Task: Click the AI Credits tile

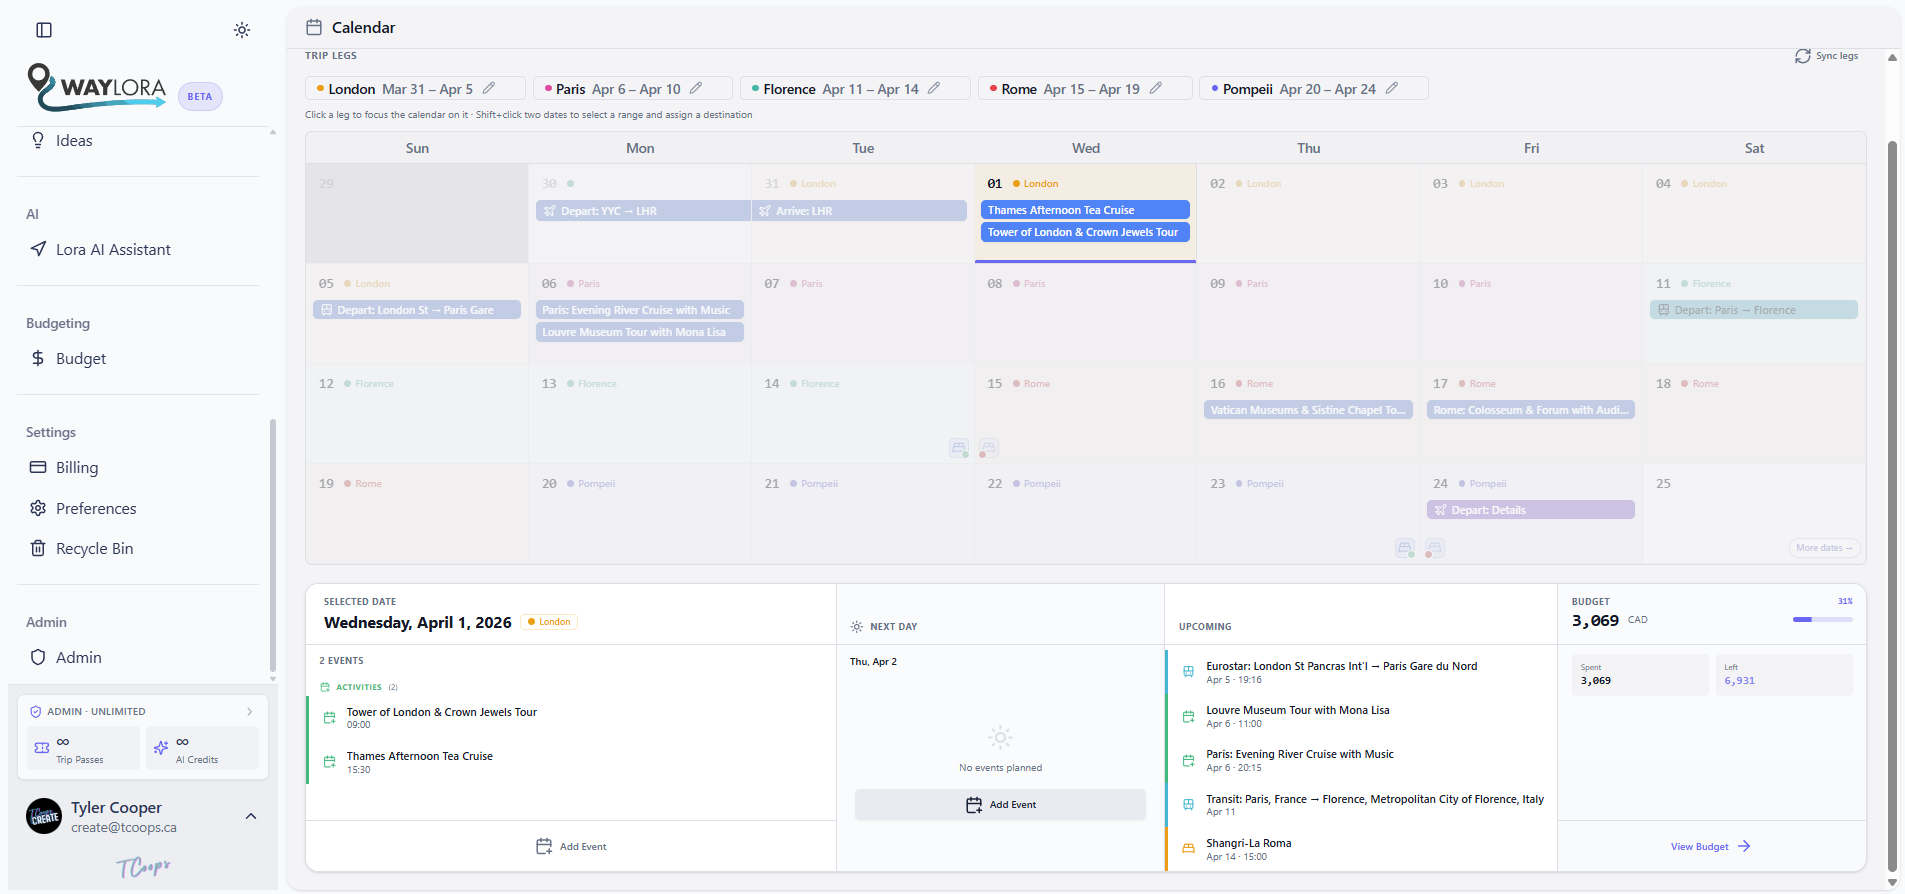Action: click(202, 749)
